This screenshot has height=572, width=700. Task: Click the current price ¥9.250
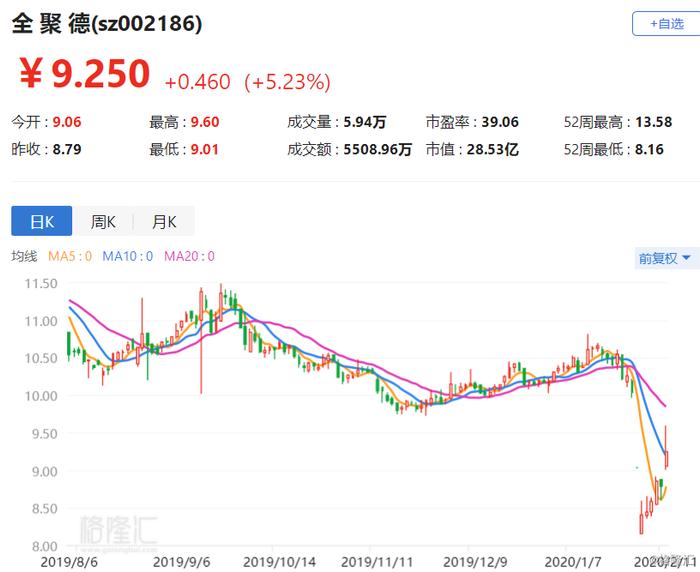(84, 74)
